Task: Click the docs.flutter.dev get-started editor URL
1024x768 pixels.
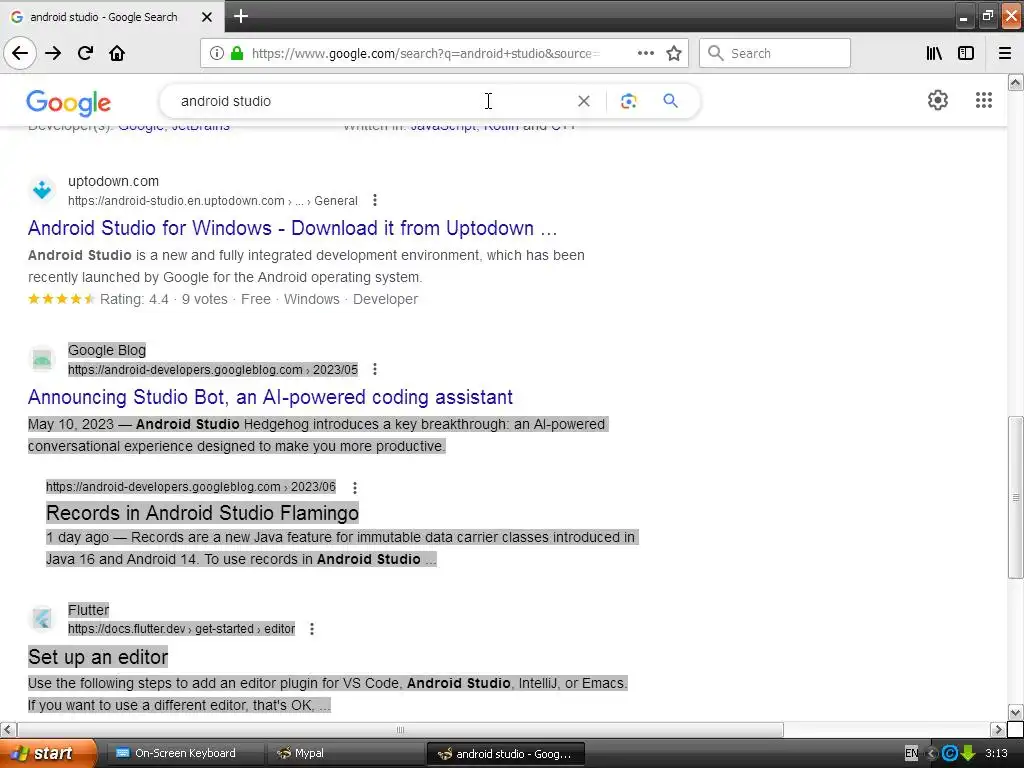Action: (x=182, y=629)
